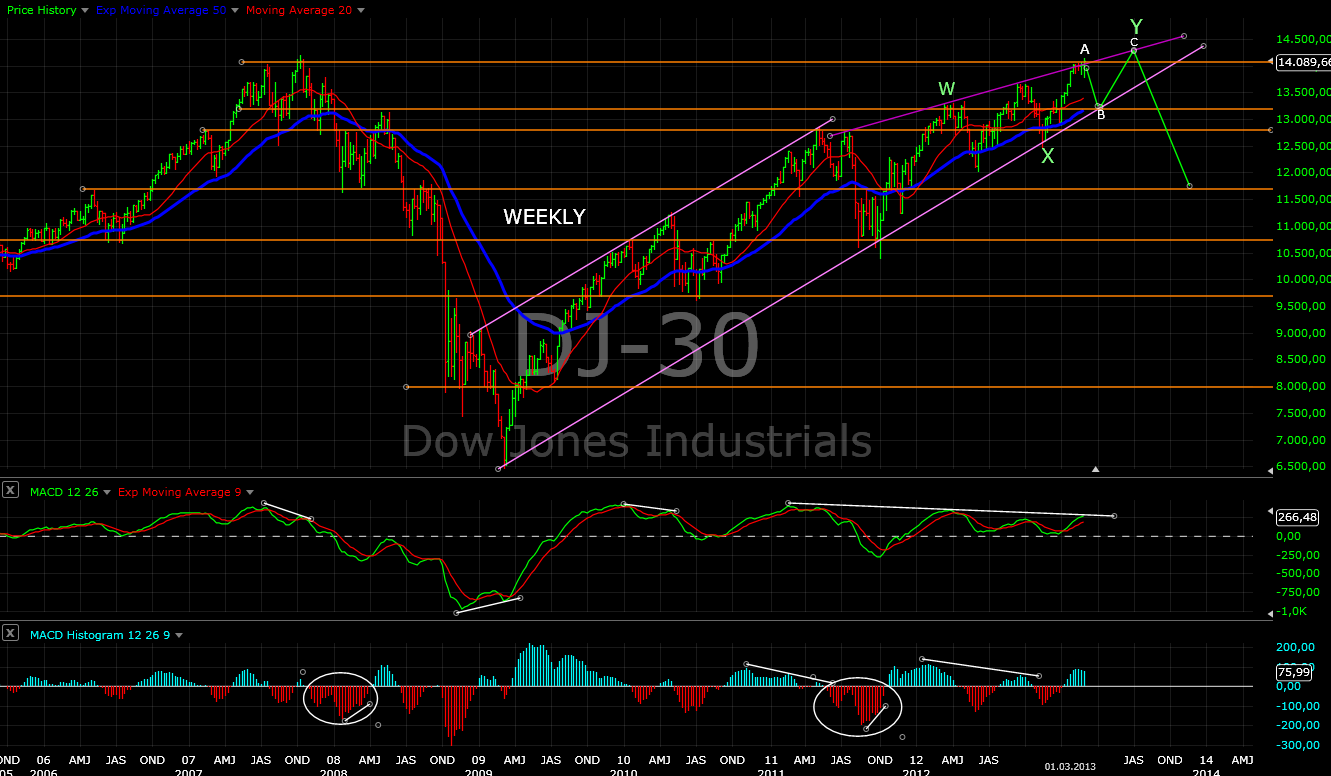The image size is (1331, 776).
Task: Click the -100,00 histogram axis label
Action: (1299, 706)
